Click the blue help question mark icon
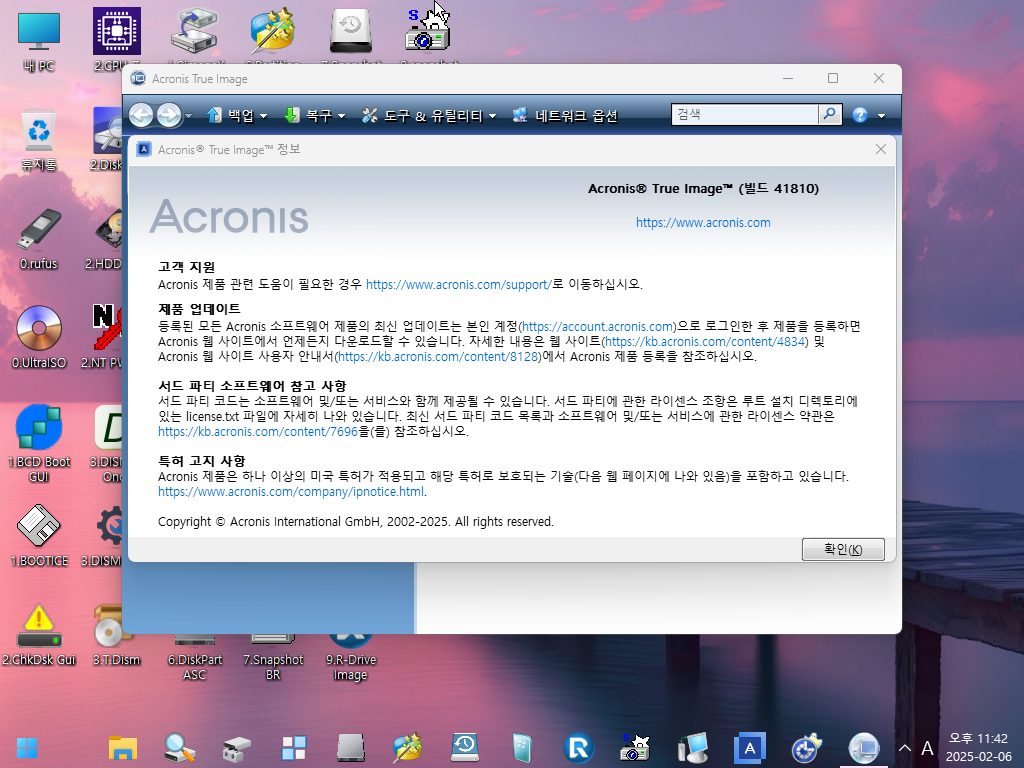 pos(860,115)
